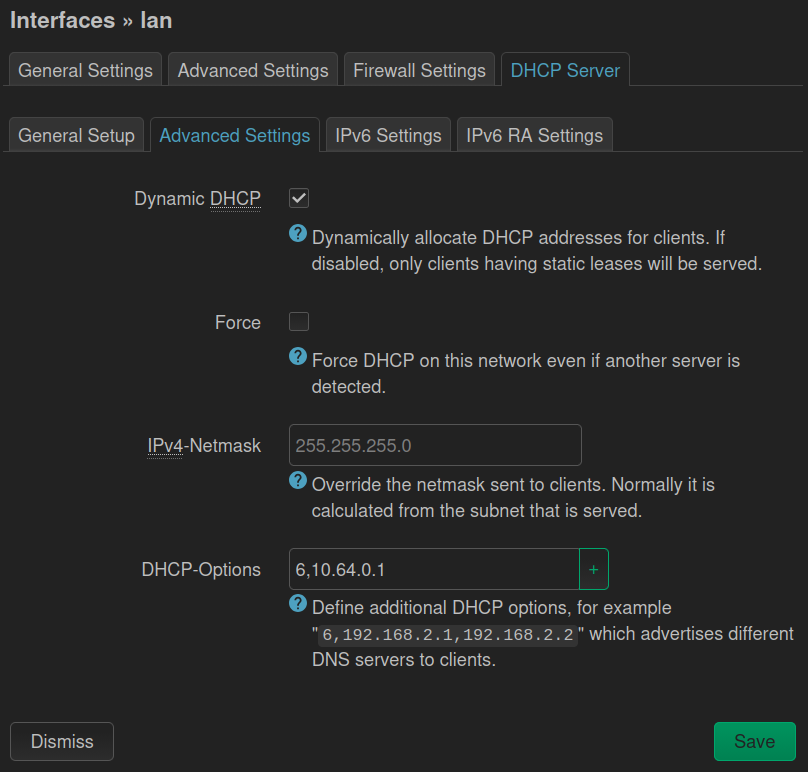Select the Advanced Settings sub-tab under DHCP Server
Image resolution: width=808 pixels, height=772 pixels.
click(235, 136)
